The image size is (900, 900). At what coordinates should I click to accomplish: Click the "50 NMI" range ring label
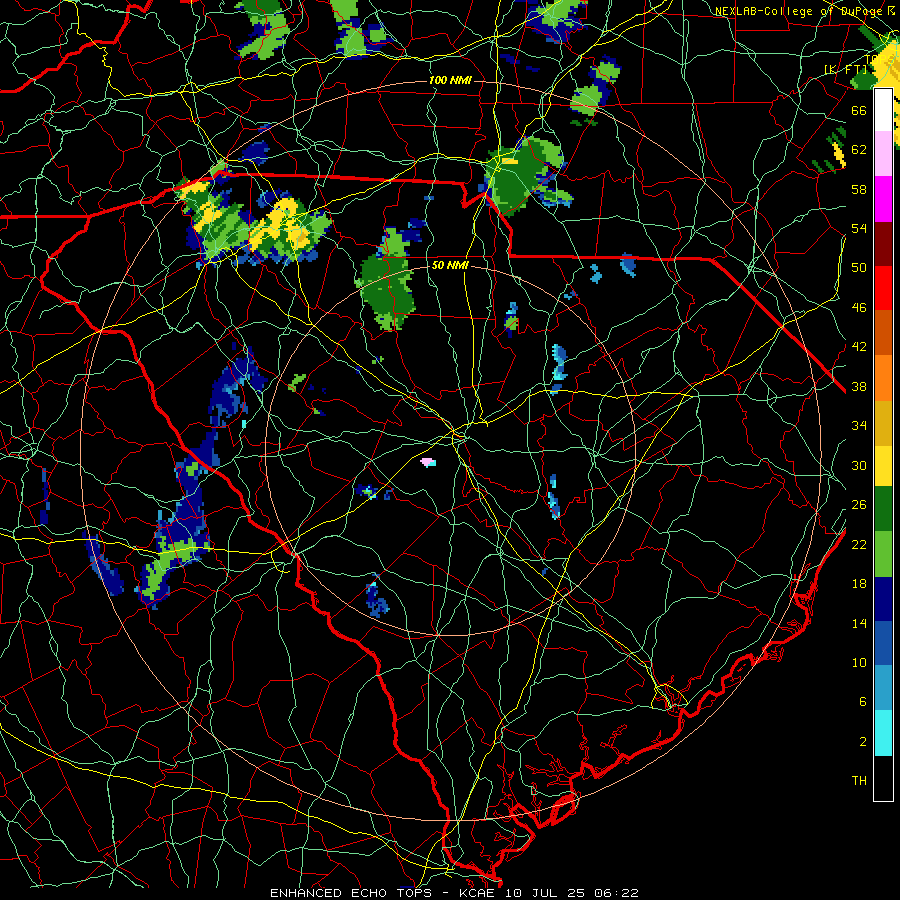pos(450,265)
